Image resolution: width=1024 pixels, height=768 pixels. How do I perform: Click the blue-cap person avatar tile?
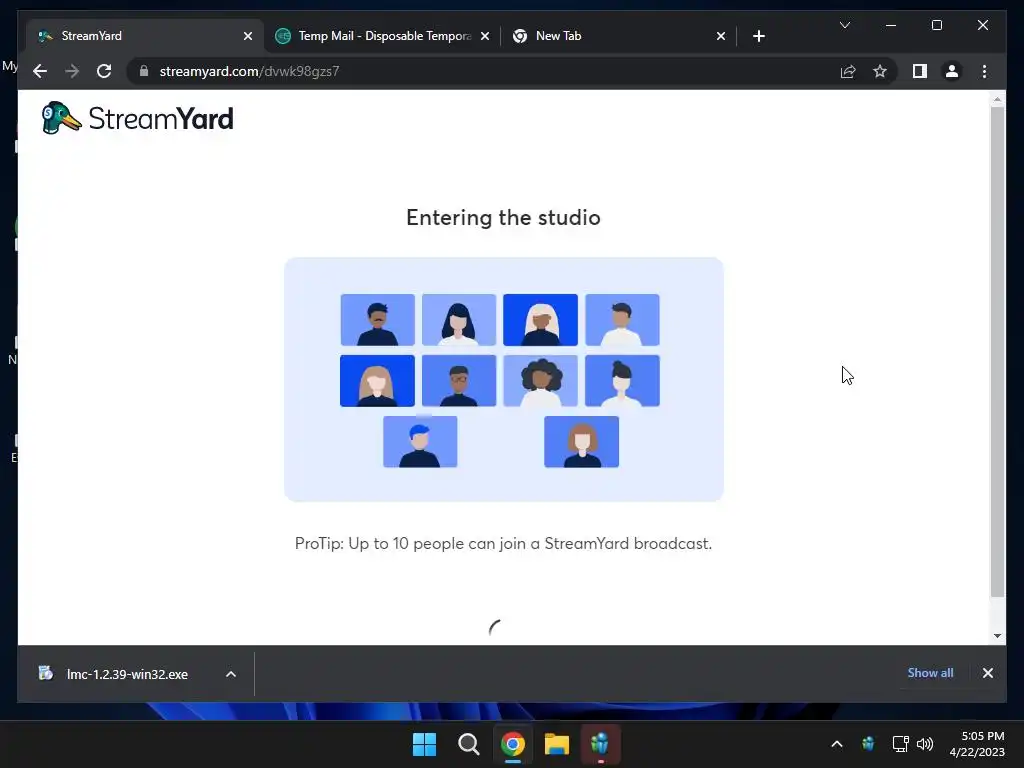pyautogui.click(x=420, y=441)
